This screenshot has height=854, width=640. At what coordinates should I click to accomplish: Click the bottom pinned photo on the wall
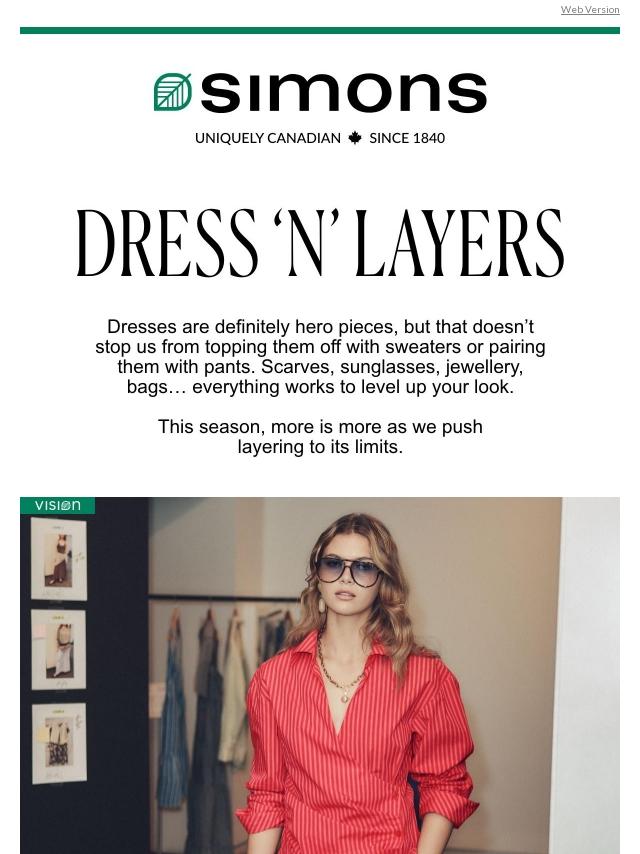(59, 743)
